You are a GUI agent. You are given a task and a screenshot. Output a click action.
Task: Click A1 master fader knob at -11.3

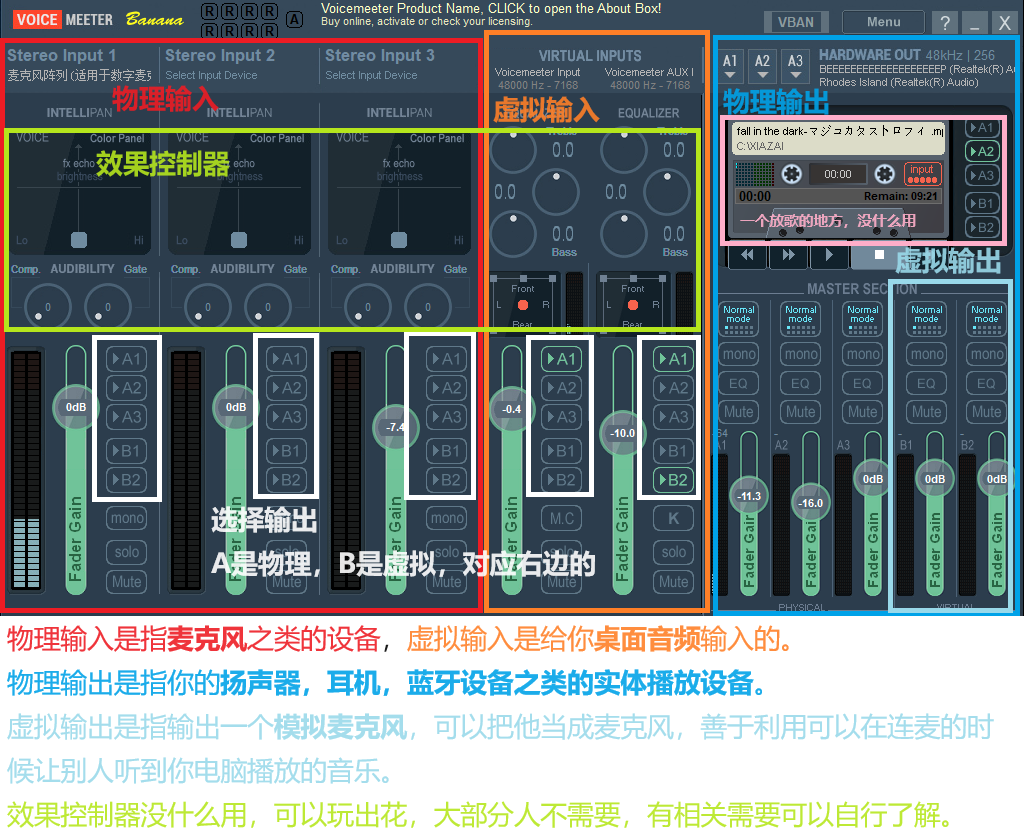[x=748, y=496]
